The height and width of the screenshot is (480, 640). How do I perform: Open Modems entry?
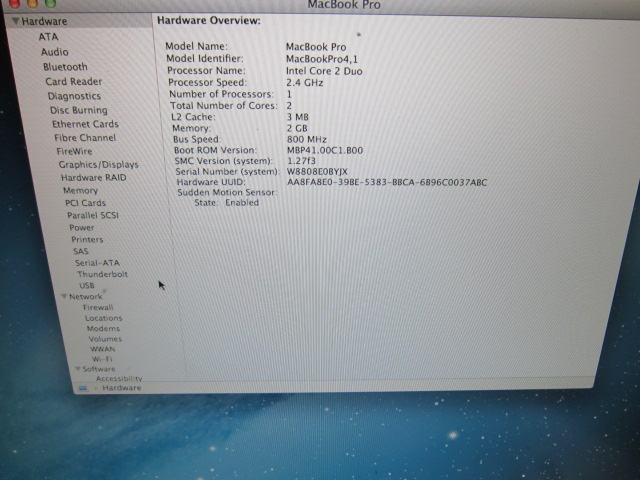tap(103, 329)
